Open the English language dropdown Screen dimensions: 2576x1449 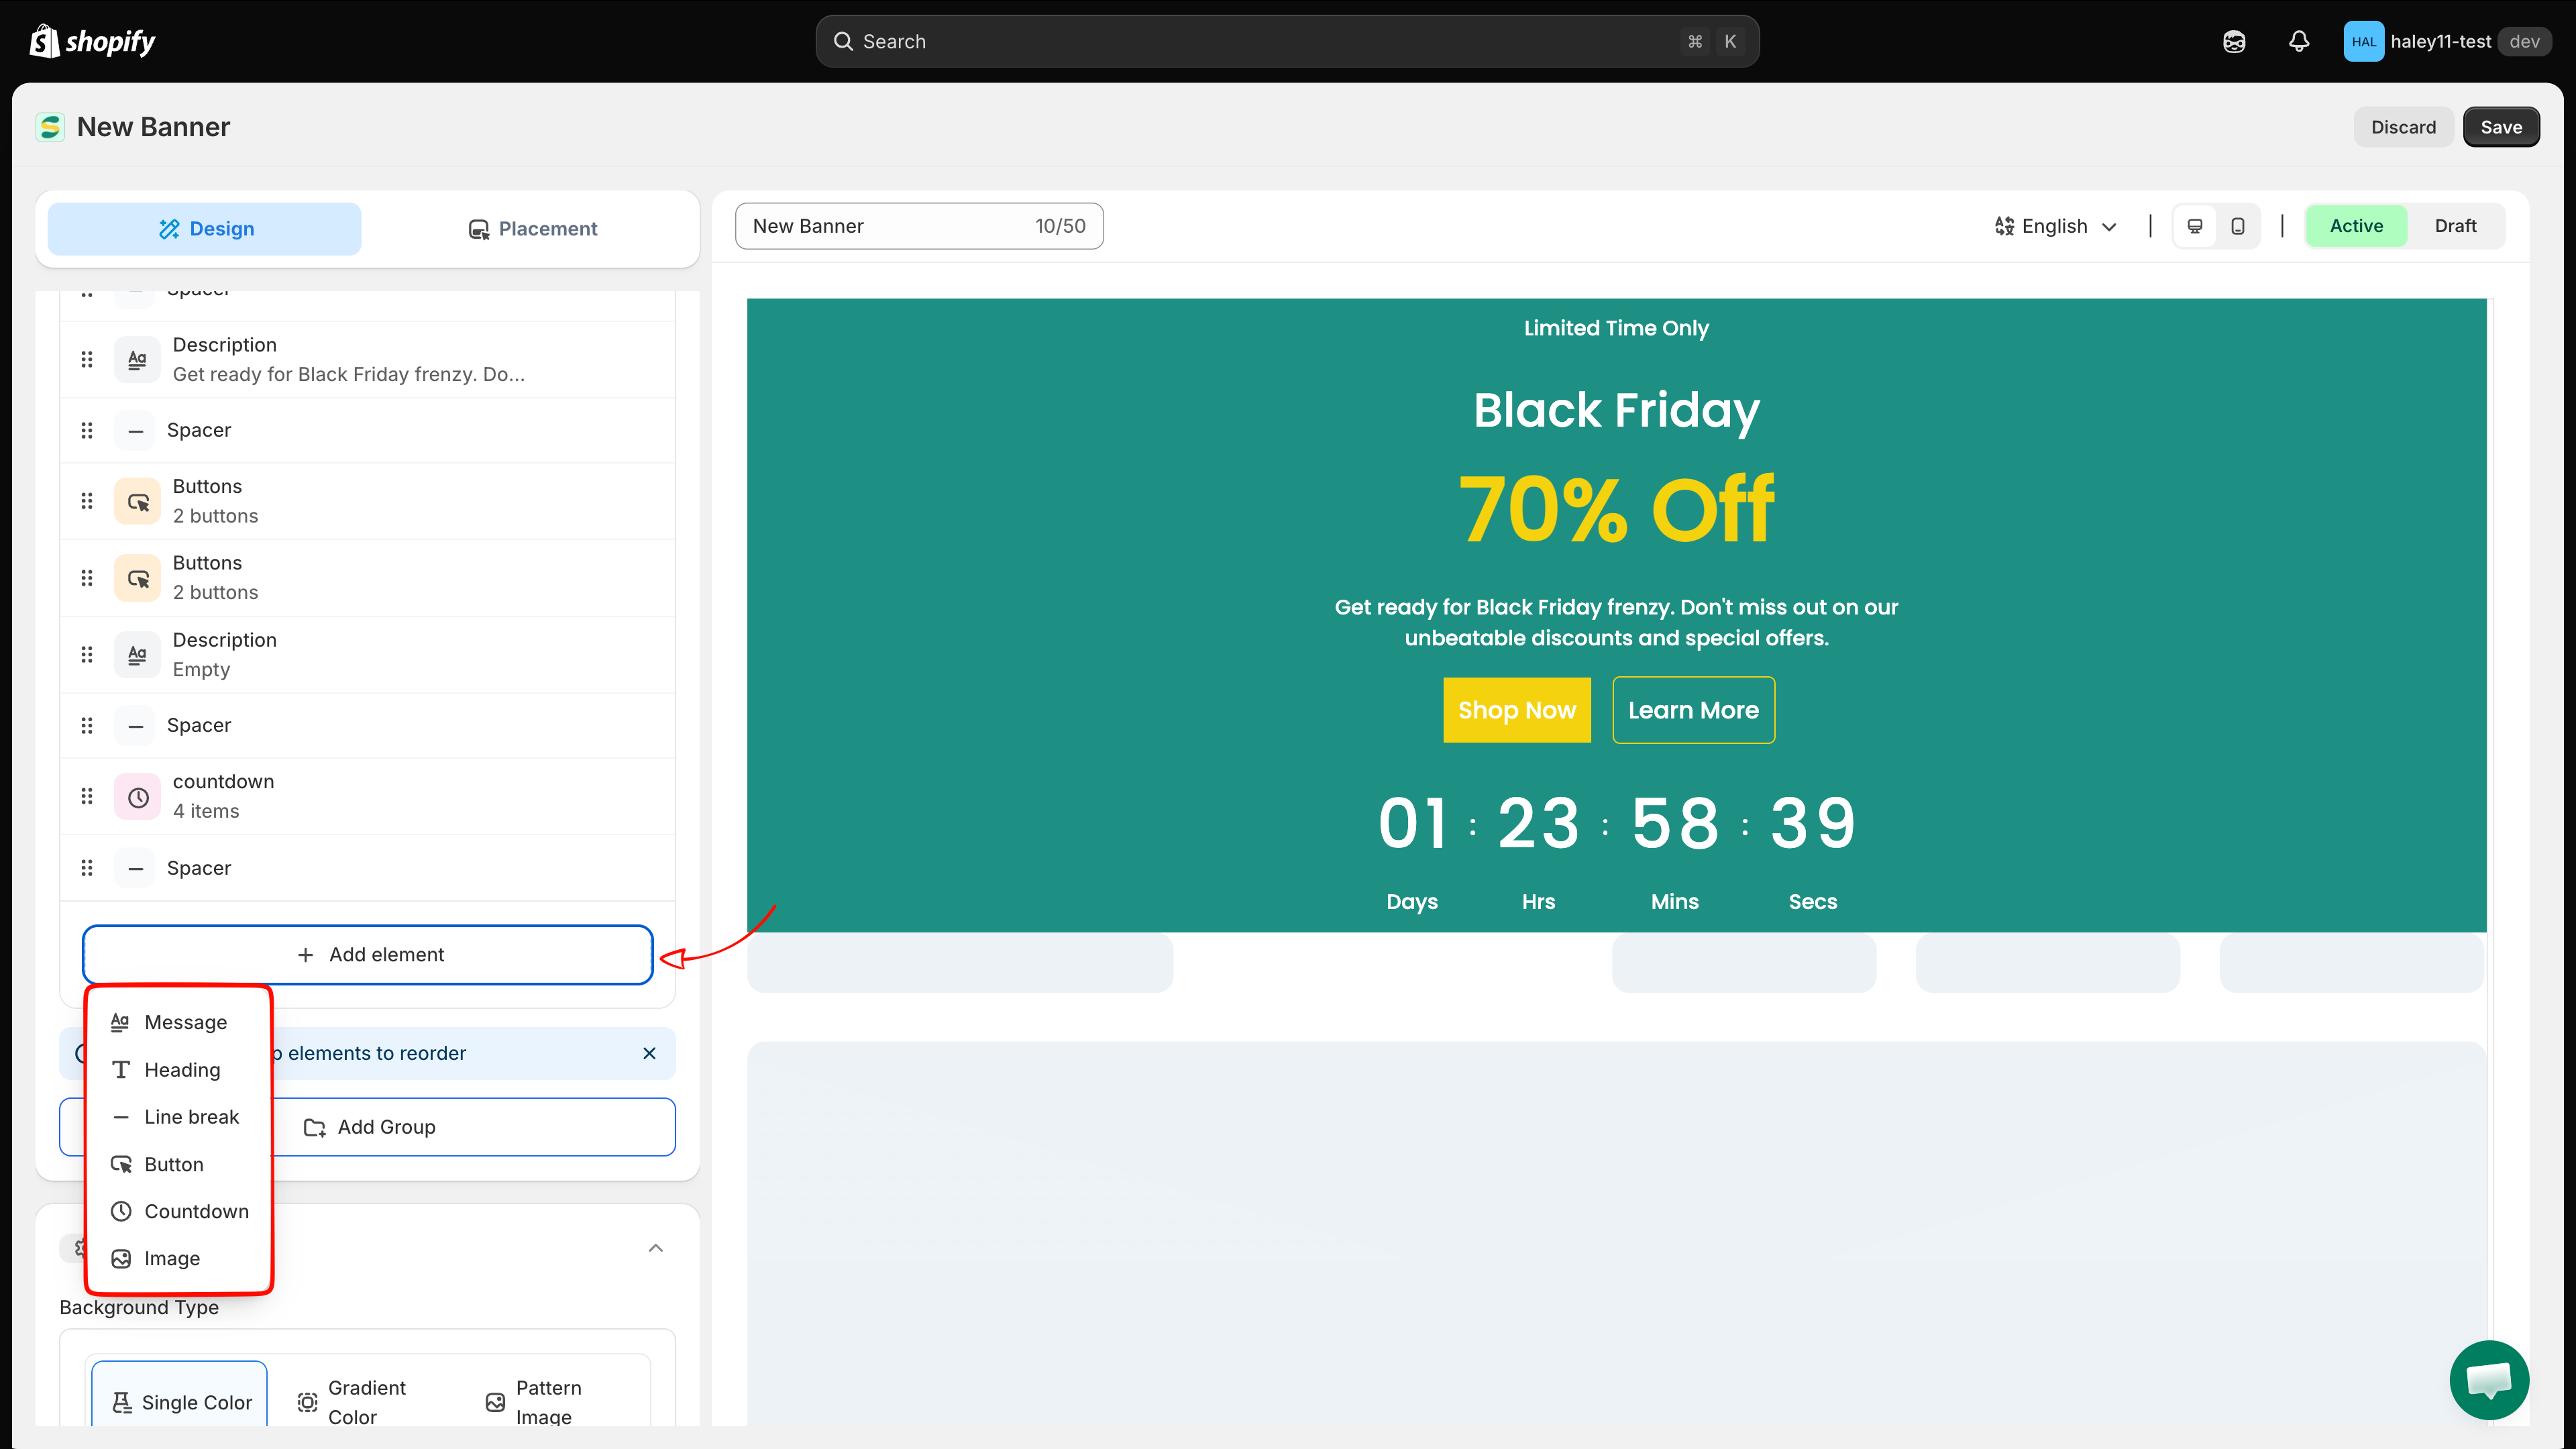tap(2055, 226)
